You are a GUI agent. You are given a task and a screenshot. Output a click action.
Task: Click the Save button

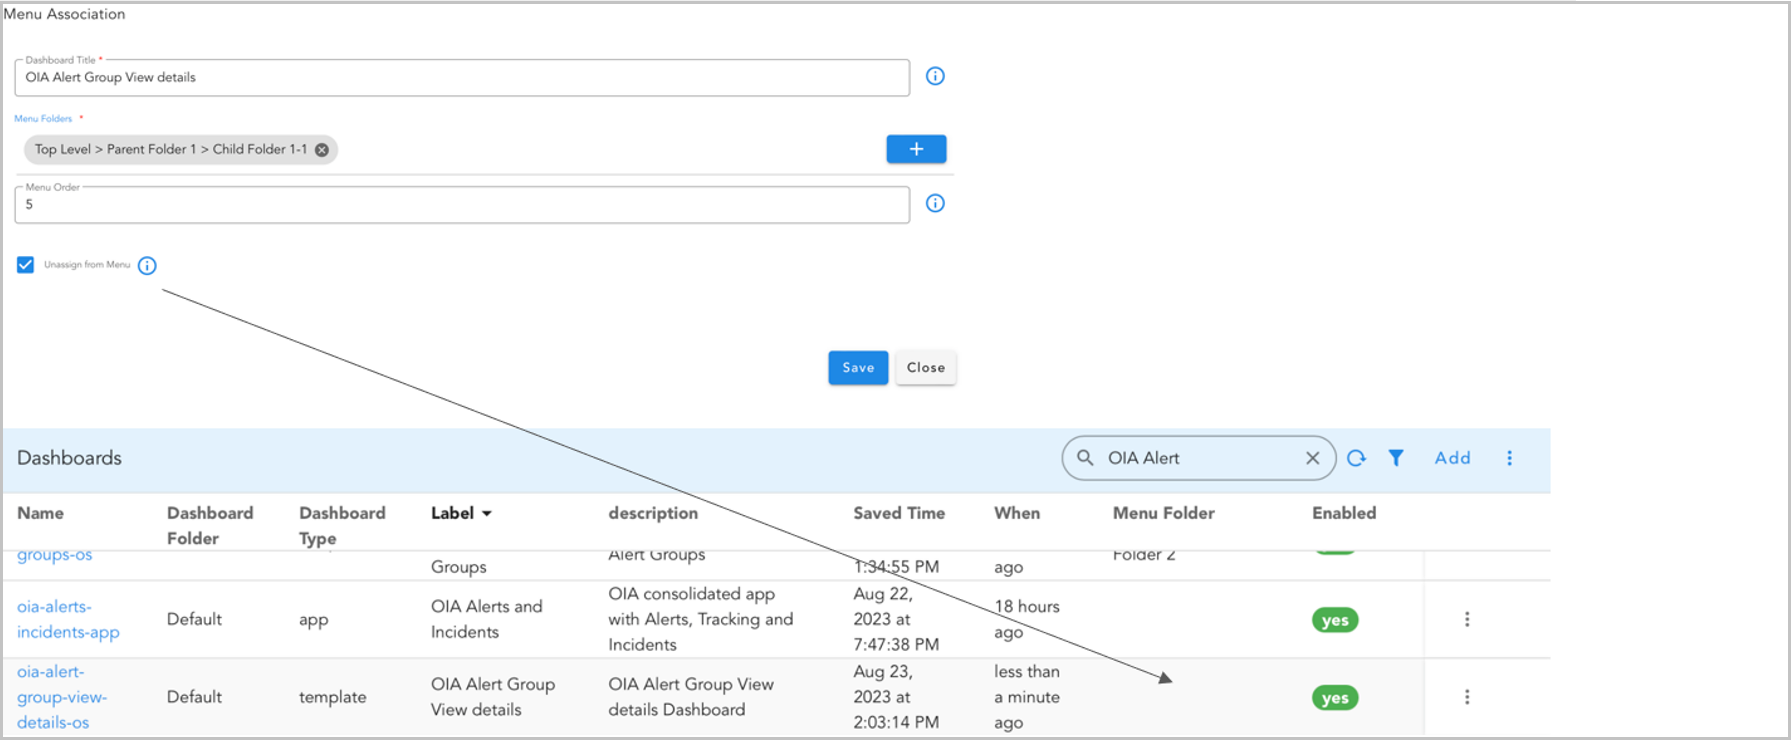click(x=858, y=368)
